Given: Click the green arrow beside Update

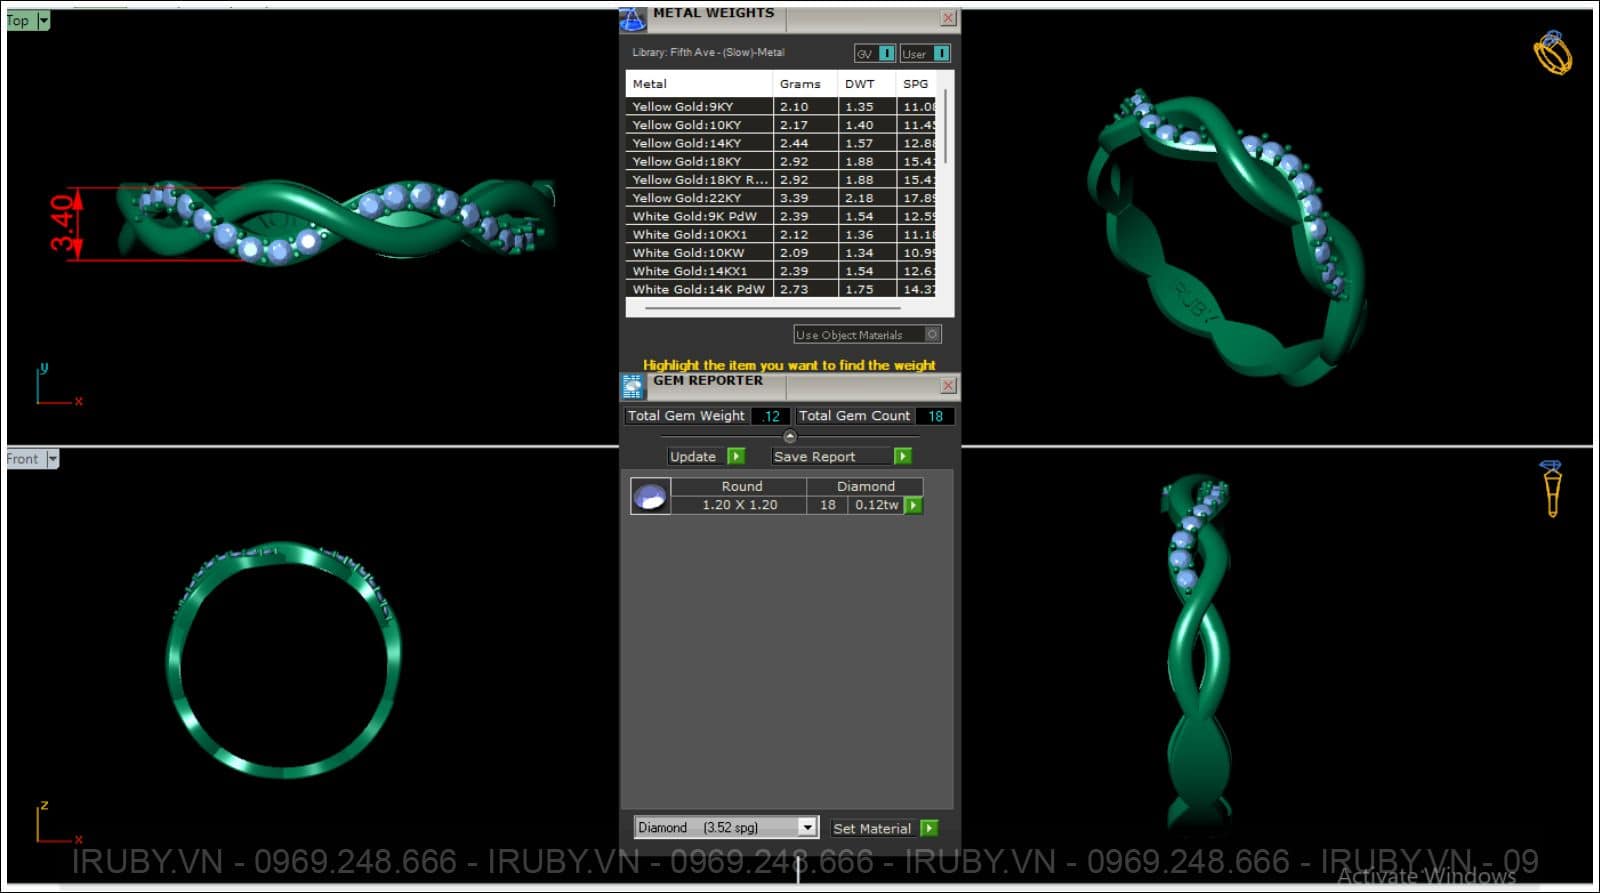Looking at the screenshot, I should 736,456.
